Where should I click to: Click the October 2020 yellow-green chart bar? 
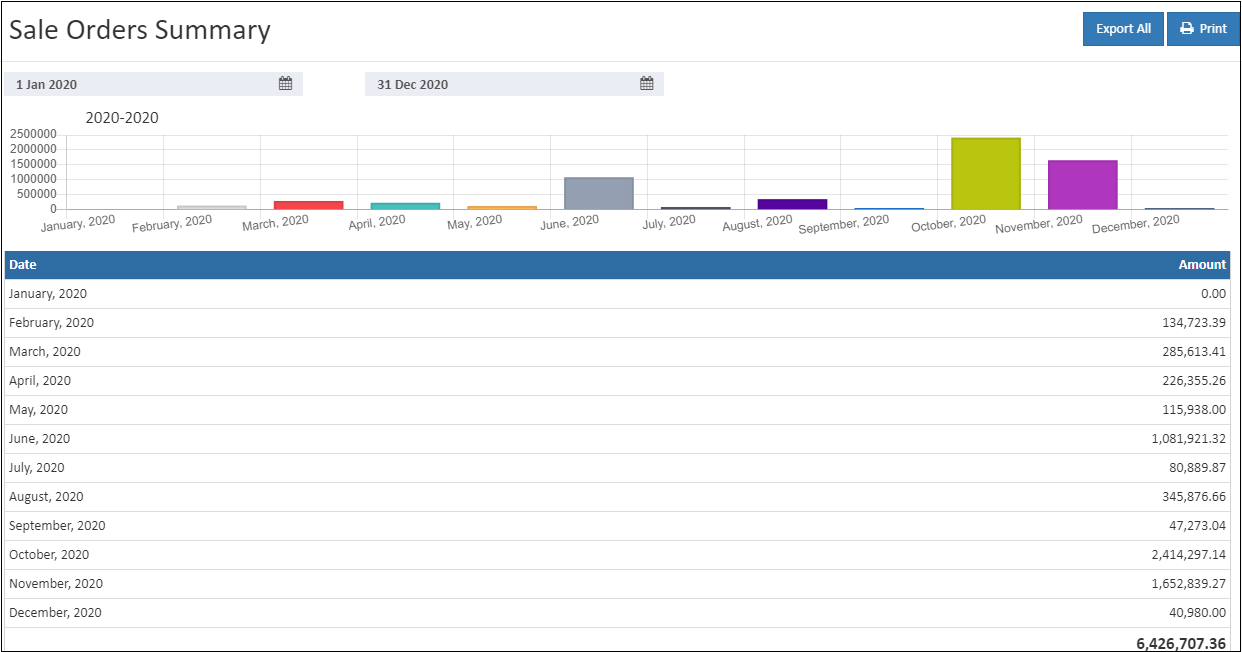986,174
